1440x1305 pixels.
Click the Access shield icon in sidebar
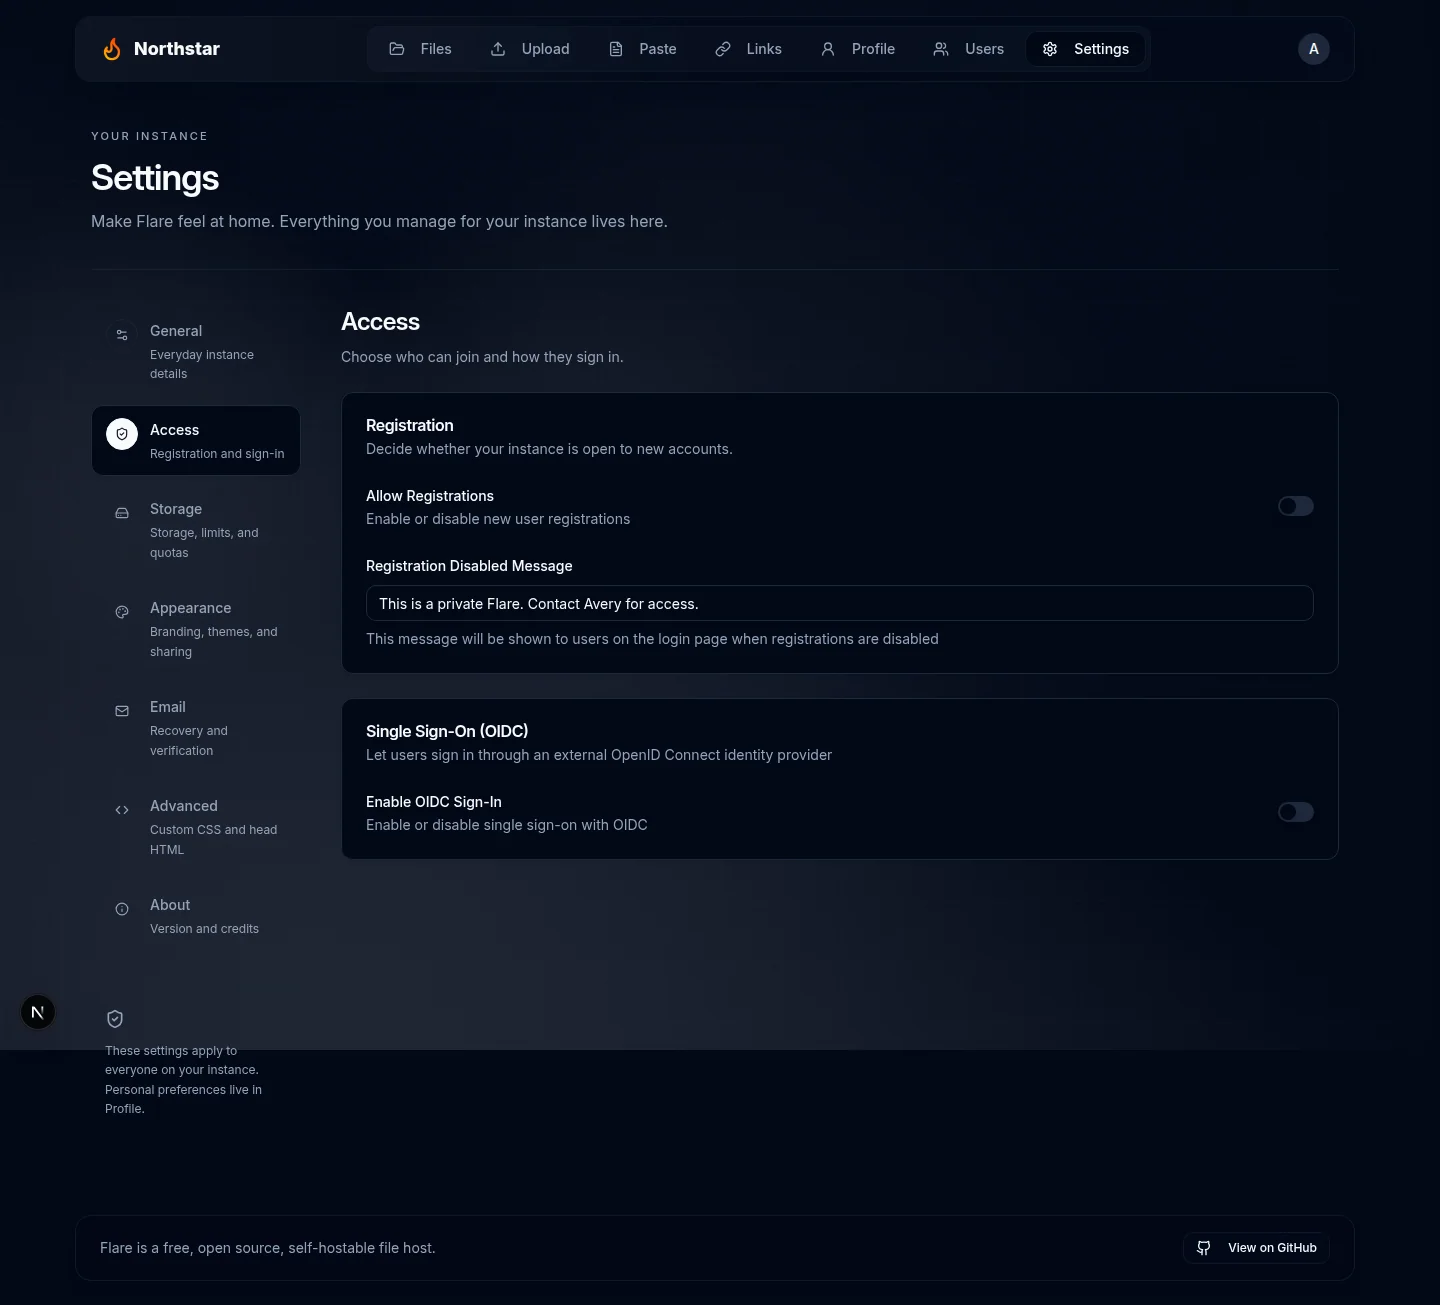(122, 434)
